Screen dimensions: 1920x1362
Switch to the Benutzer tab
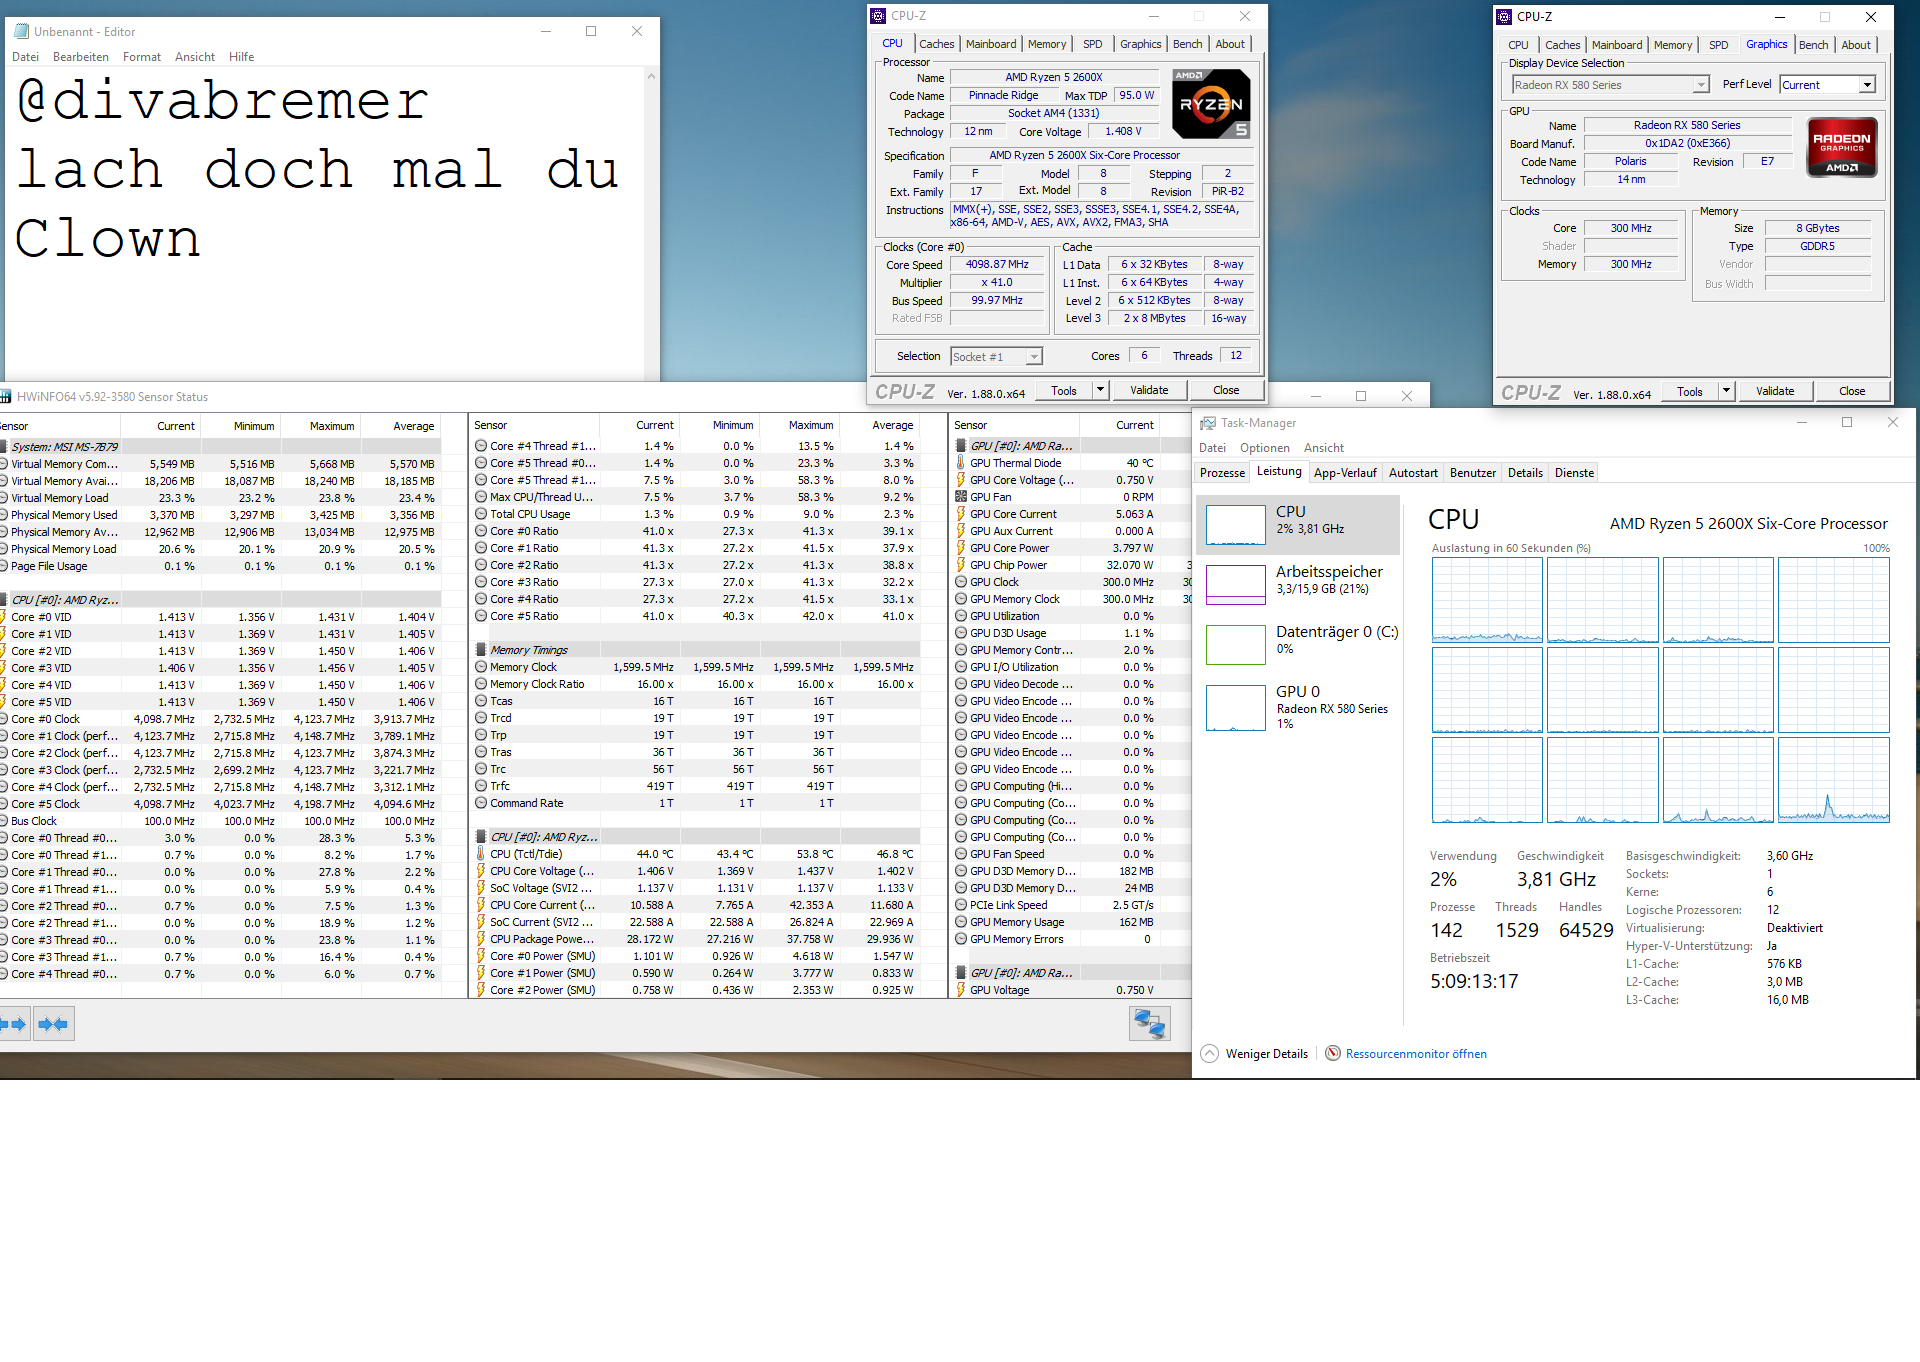pyautogui.click(x=1473, y=473)
